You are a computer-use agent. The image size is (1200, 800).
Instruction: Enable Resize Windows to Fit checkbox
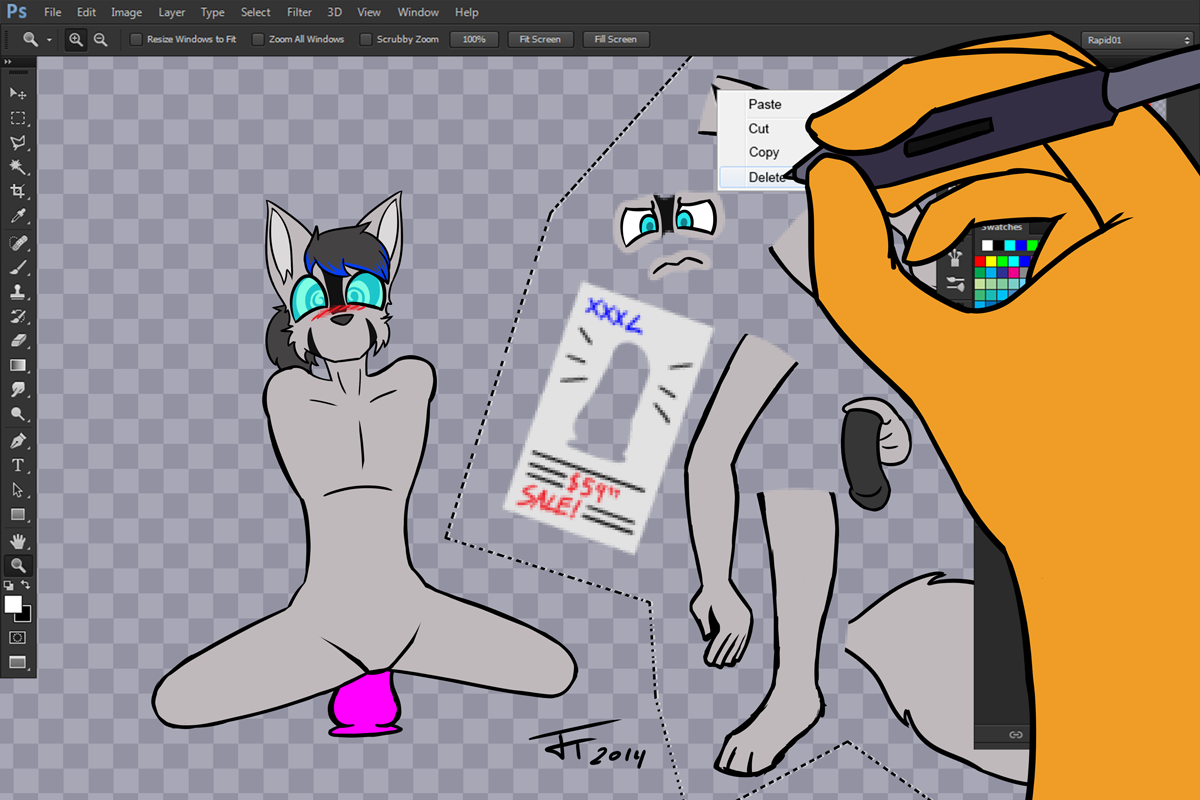click(136, 39)
